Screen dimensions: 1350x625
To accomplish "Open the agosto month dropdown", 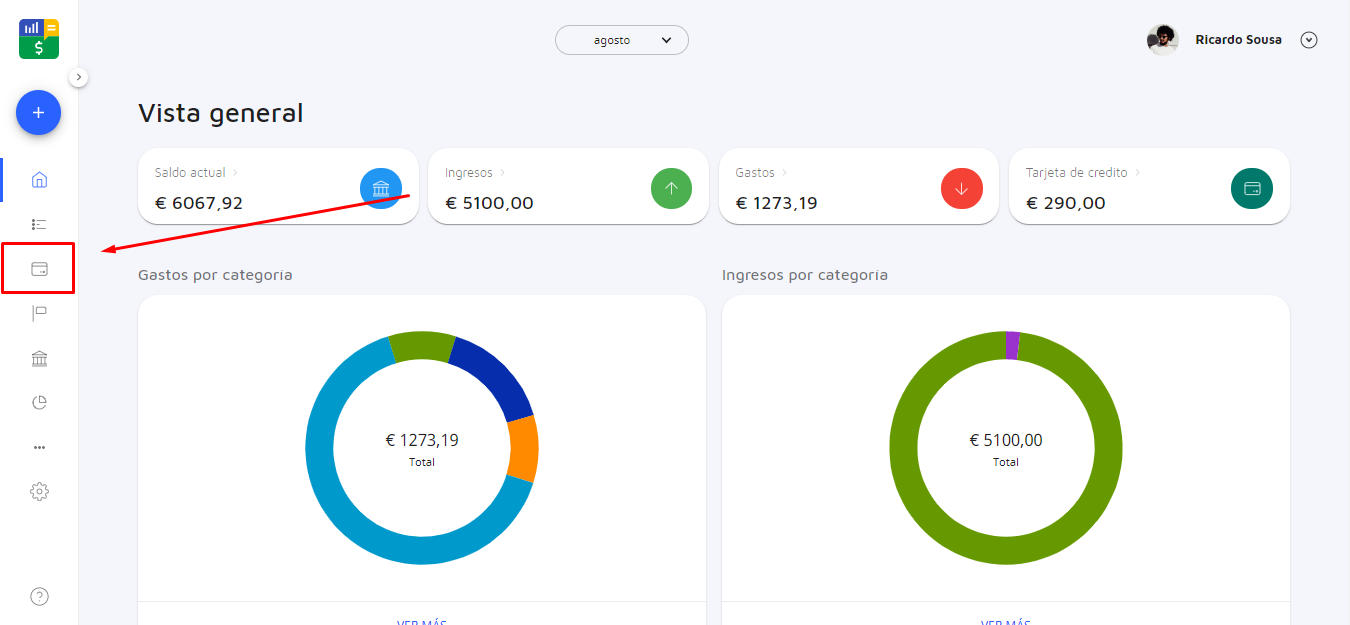I will click(x=622, y=40).
